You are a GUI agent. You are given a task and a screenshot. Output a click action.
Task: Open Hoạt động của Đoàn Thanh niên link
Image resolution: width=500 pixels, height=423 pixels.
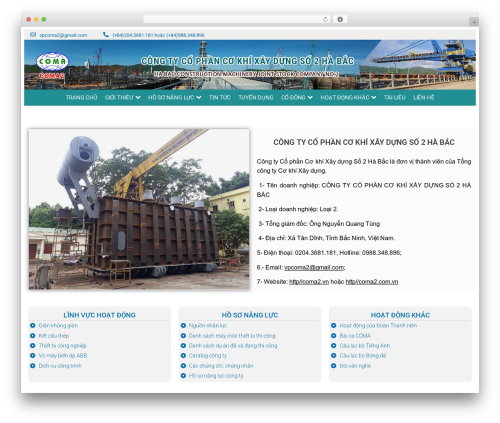pos(378,325)
